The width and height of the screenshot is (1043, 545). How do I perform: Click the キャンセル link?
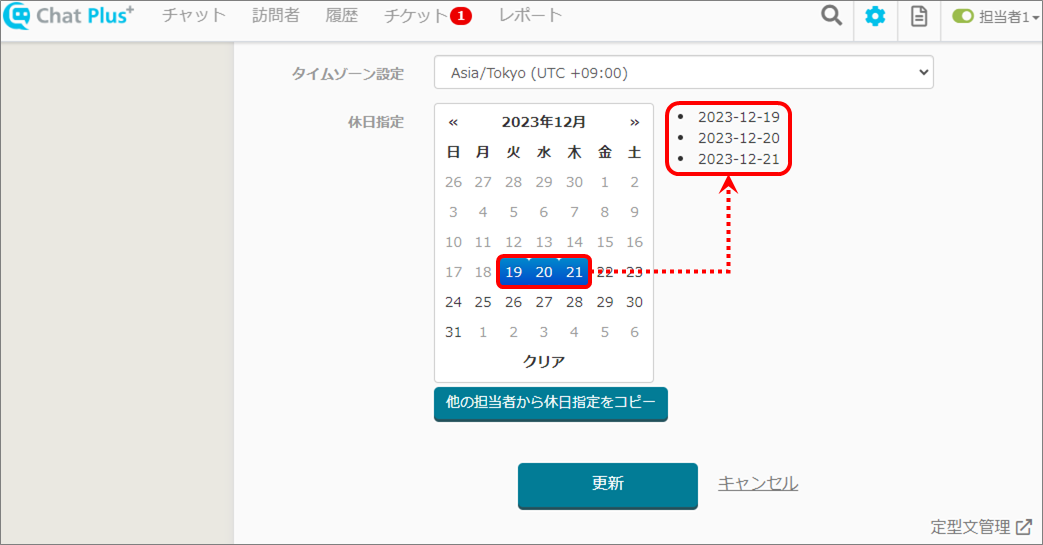757,484
